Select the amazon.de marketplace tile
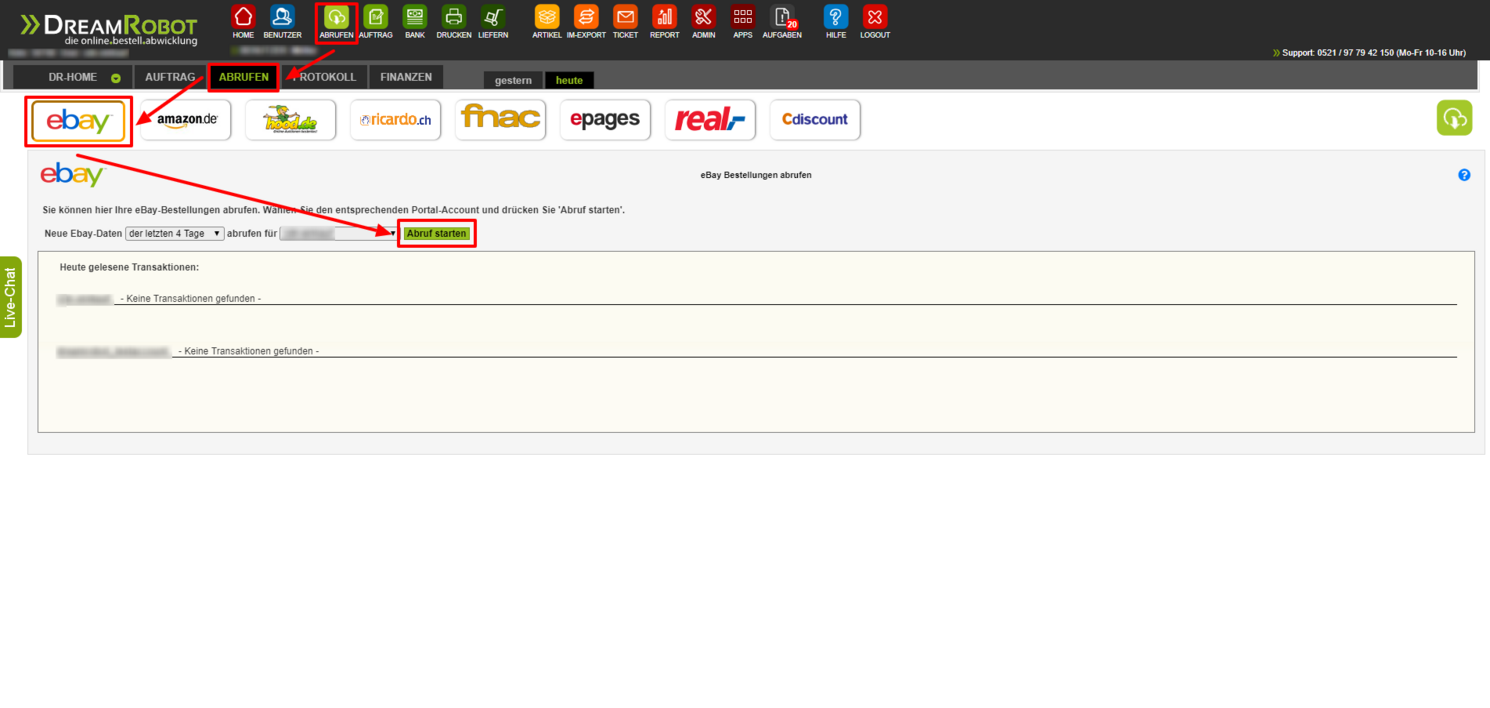The width and height of the screenshot is (1490, 708). (186, 120)
